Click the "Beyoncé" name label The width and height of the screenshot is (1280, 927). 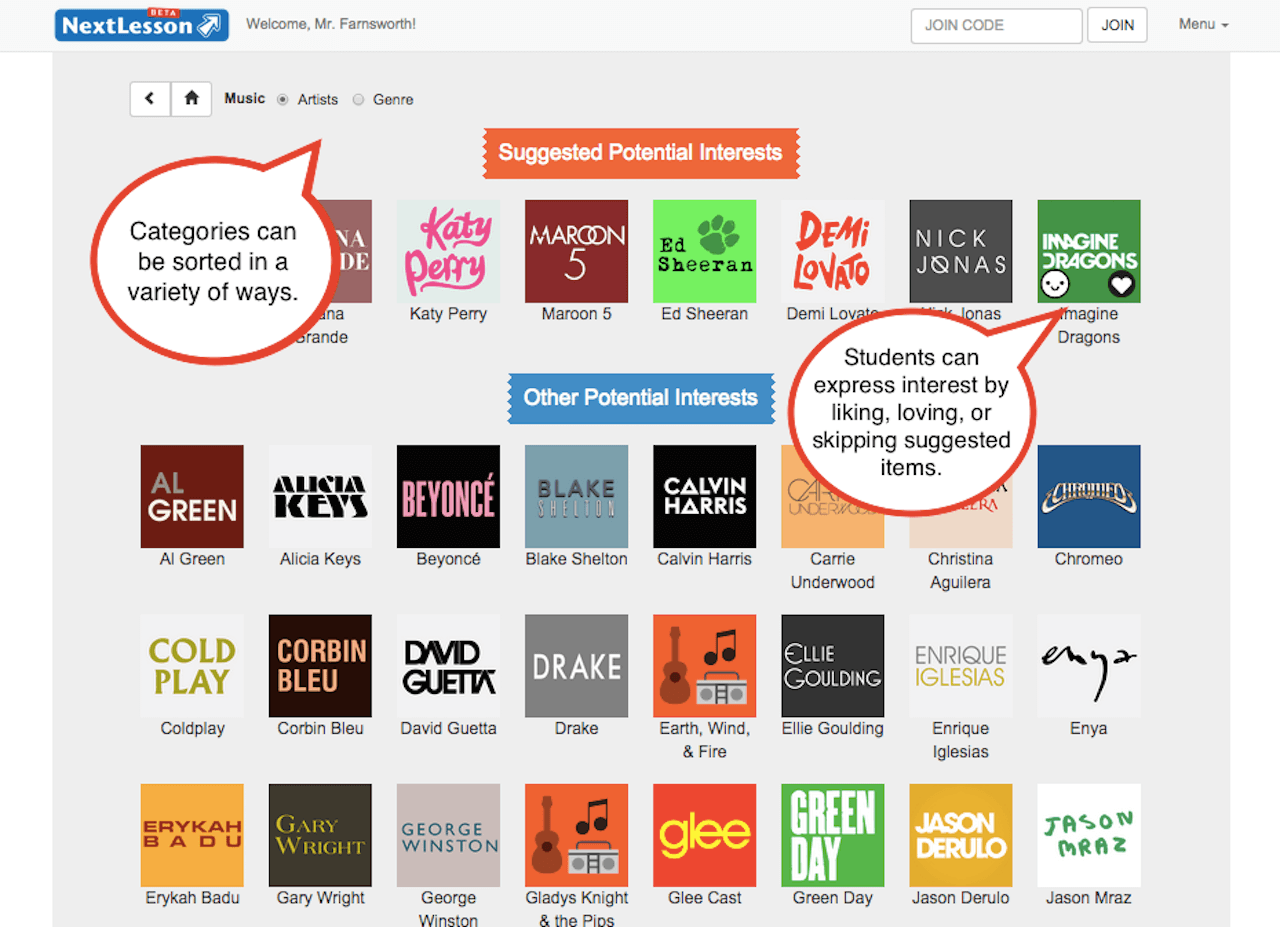pyautogui.click(x=448, y=559)
